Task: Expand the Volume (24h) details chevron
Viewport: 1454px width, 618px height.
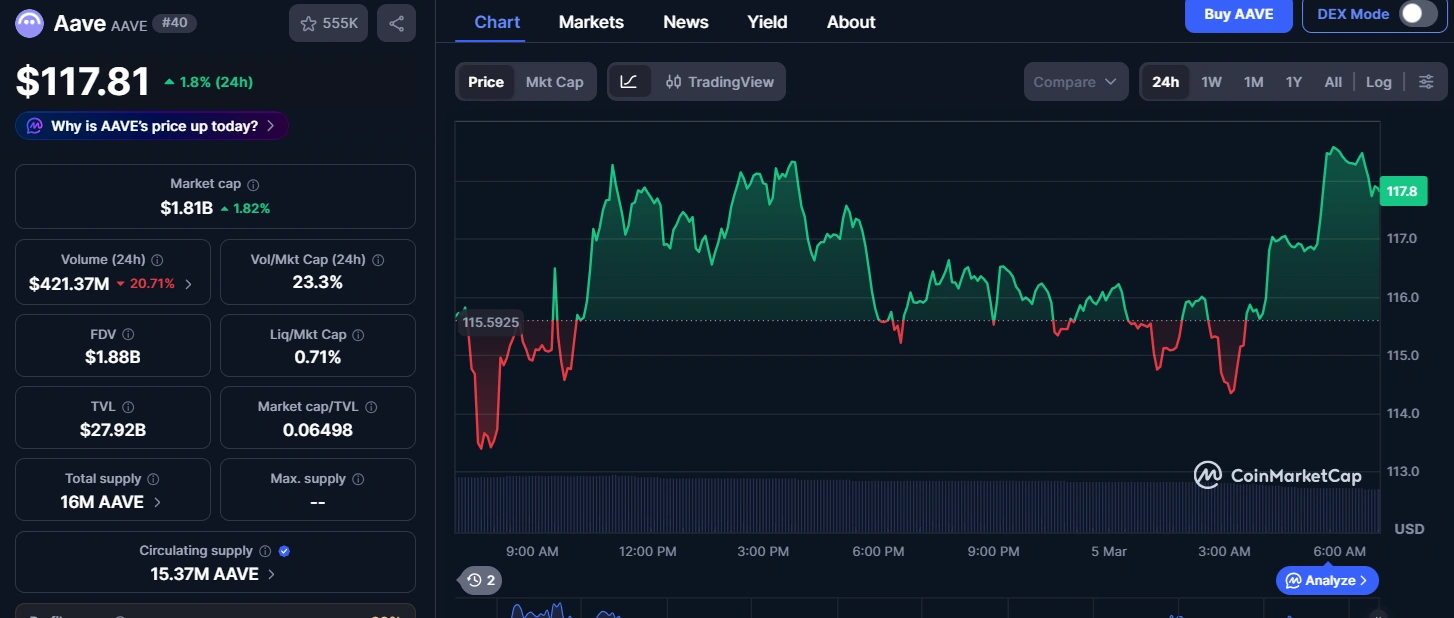Action: coord(186,283)
